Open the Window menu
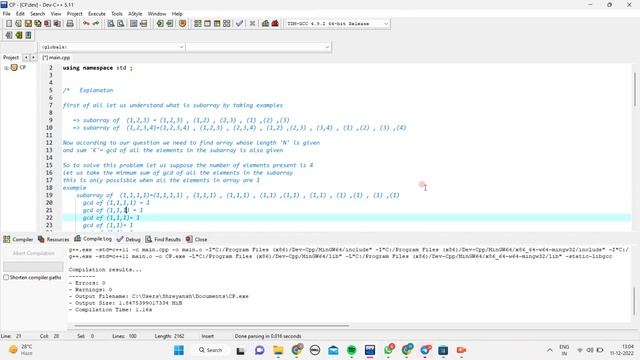 pos(157,14)
